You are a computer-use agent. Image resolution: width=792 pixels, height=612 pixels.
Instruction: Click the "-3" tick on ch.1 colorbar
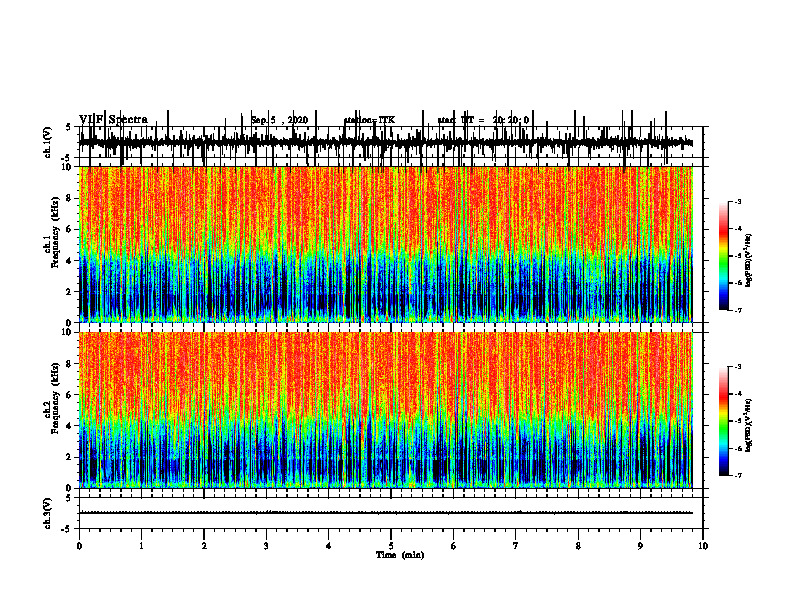tap(738, 202)
